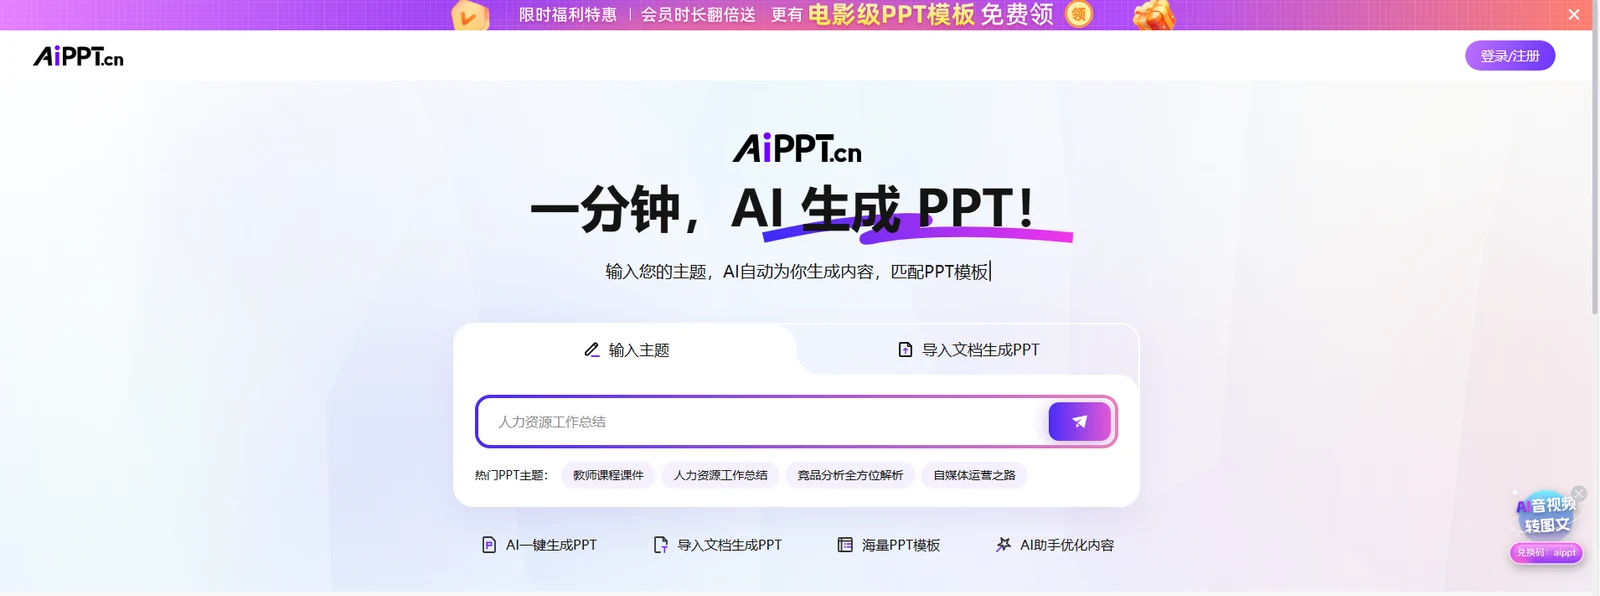This screenshot has width=1600, height=596.
Task: Click the gift box icon in banner
Action: point(1153,15)
